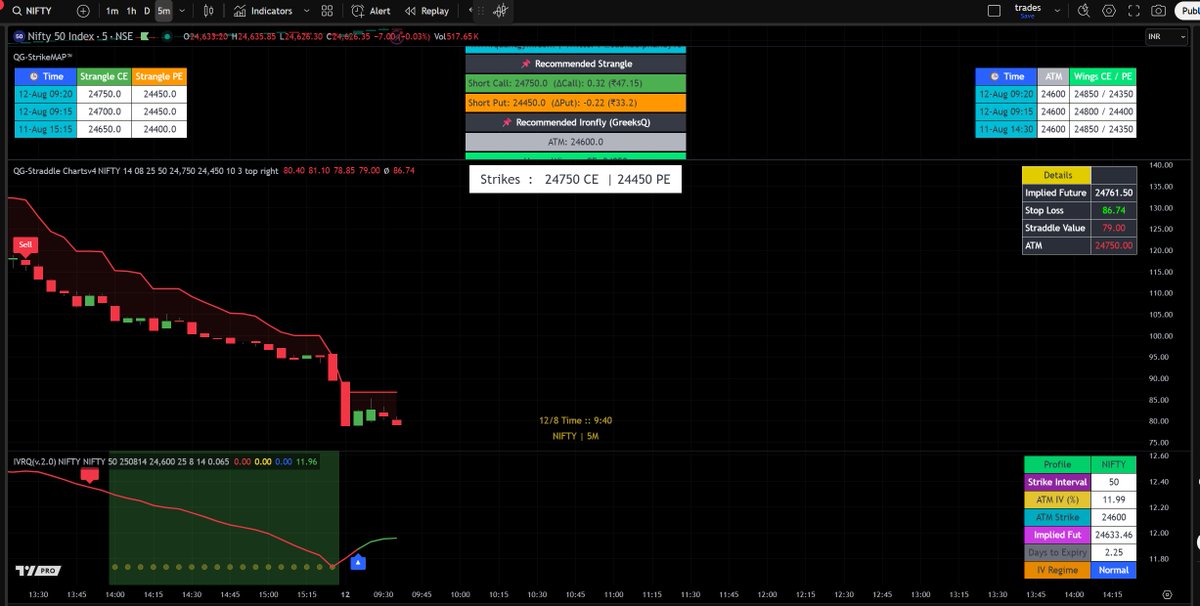The image size is (1200, 606).
Task: Switch to the D daily timeframe
Action: [x=147, y=11]
